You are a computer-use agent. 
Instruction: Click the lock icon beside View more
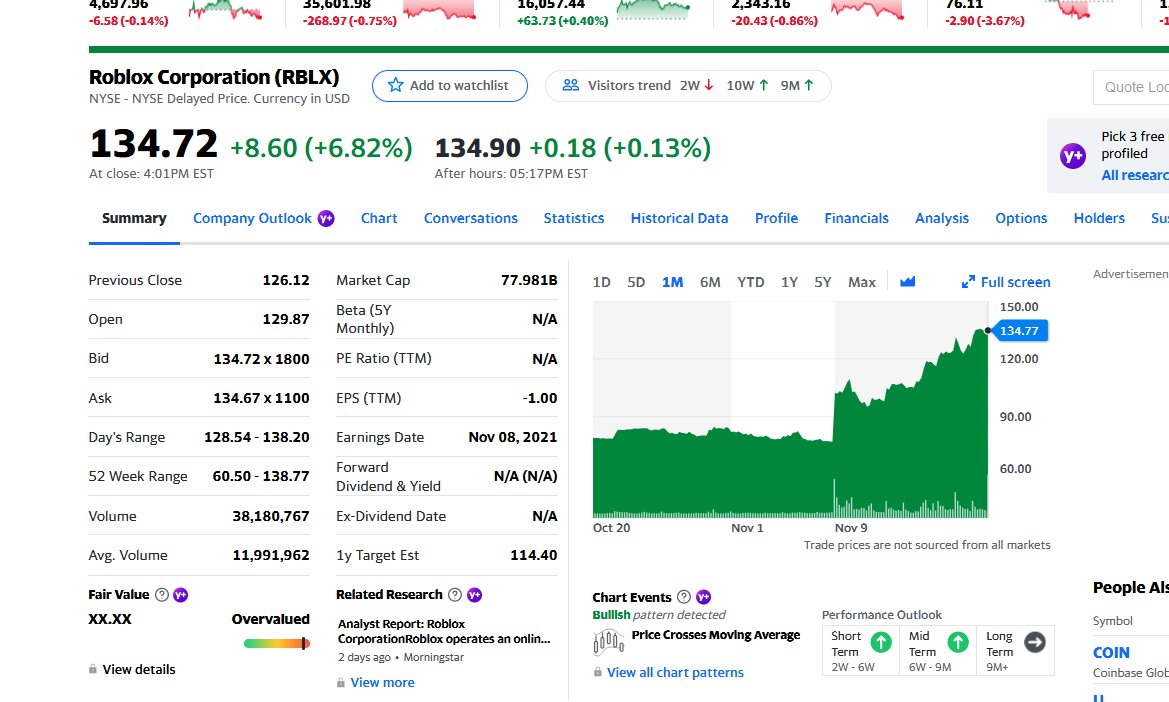[x=341, y=683]
